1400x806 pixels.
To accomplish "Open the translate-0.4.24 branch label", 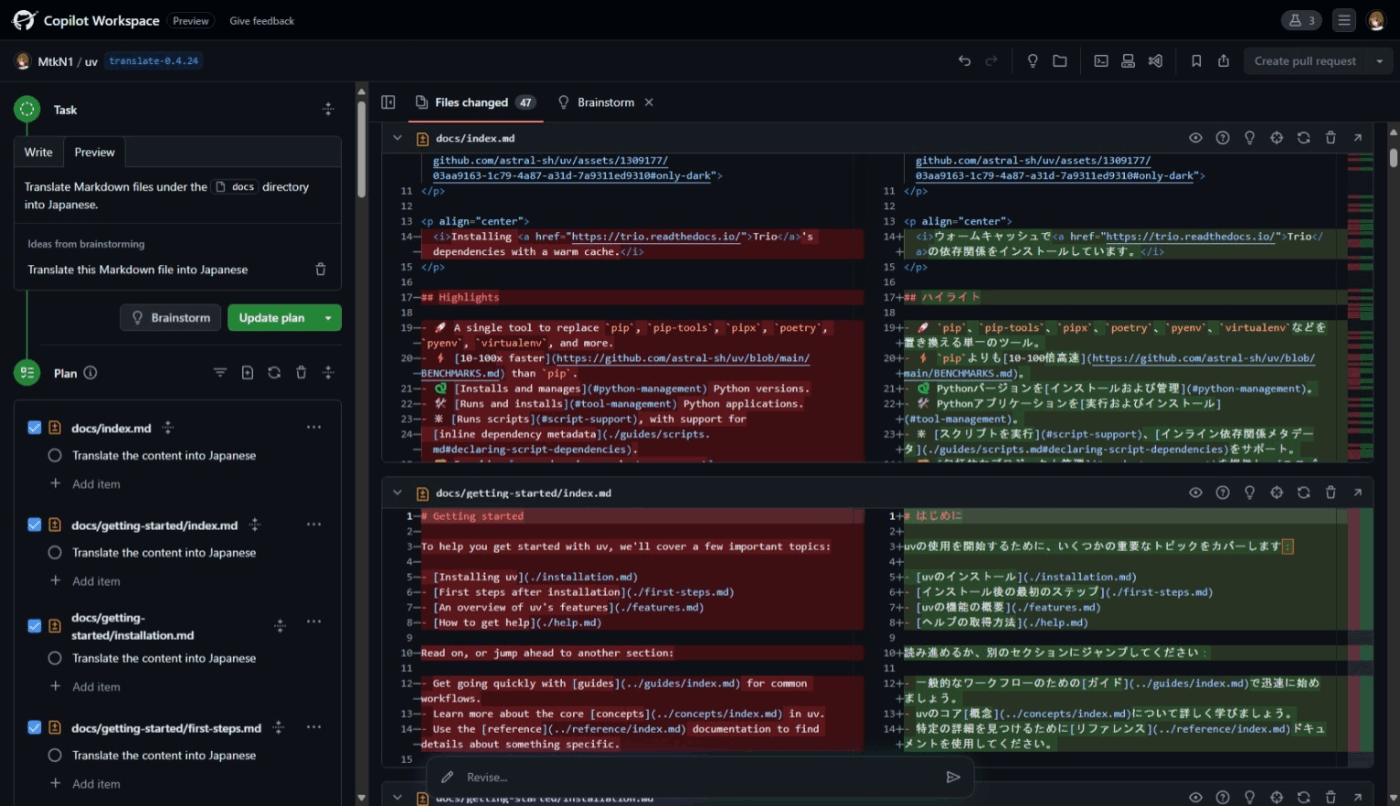I will (153, 61).
